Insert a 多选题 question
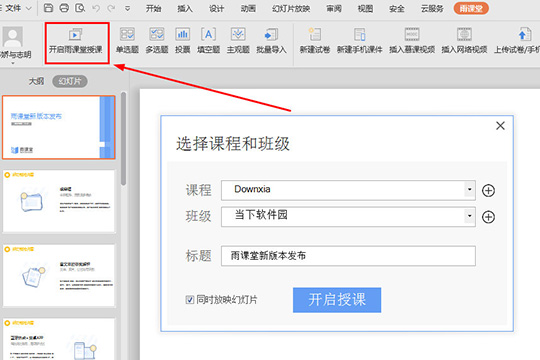 pos(157,41)
